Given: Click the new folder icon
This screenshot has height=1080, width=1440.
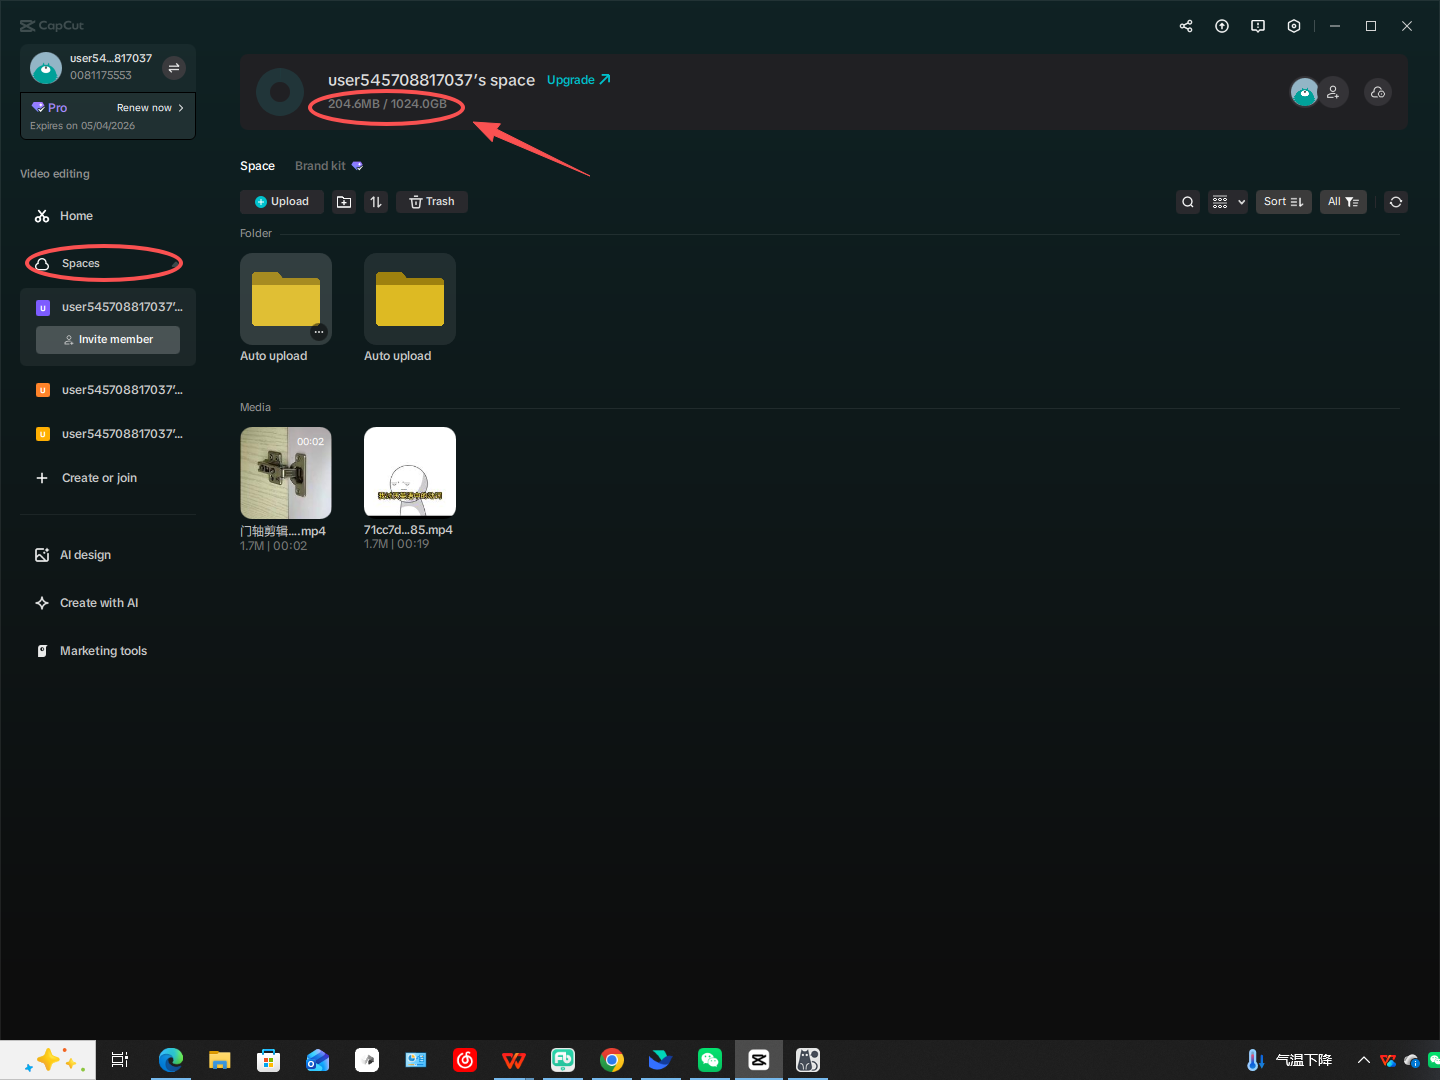Looking at the screenshot, I should click(344, 202).
